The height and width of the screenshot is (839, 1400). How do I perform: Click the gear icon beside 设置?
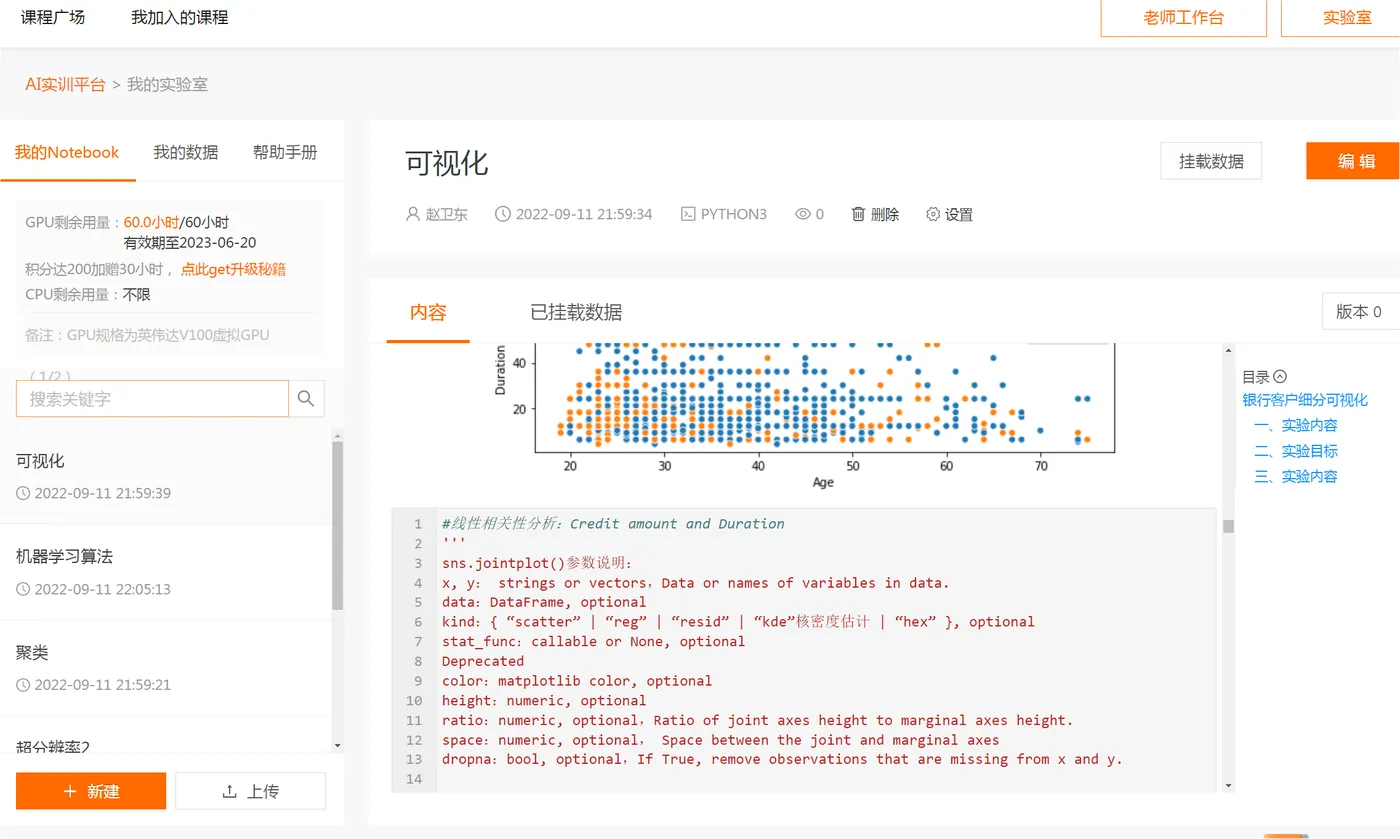click(x=933, y=214)
